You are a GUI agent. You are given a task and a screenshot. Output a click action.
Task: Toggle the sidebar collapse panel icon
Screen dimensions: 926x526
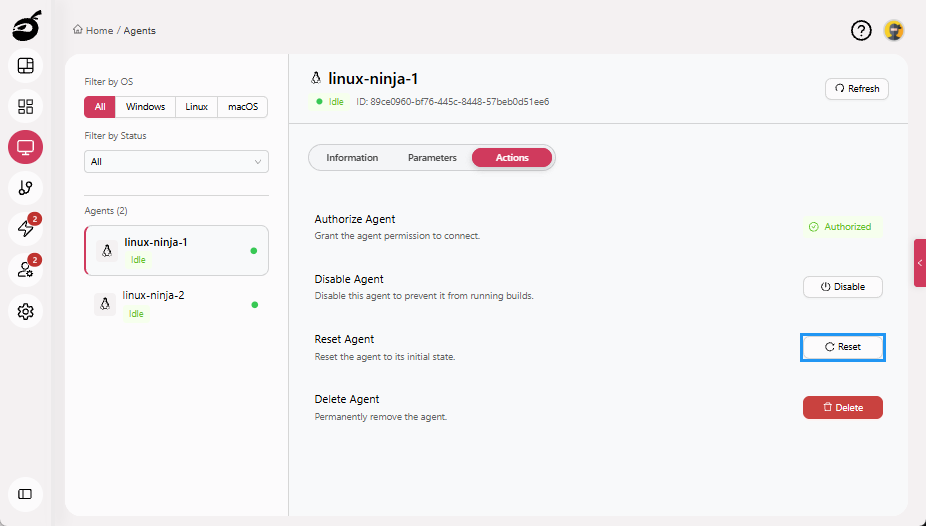pos(25,494)
